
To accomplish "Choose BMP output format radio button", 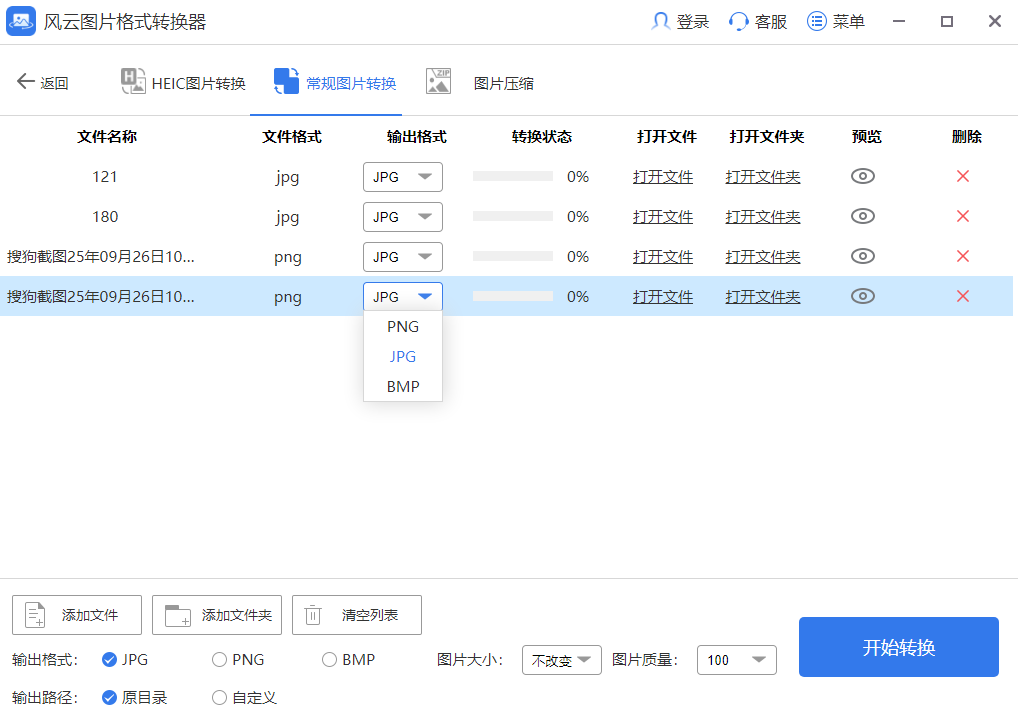I will tap(330, 660).
